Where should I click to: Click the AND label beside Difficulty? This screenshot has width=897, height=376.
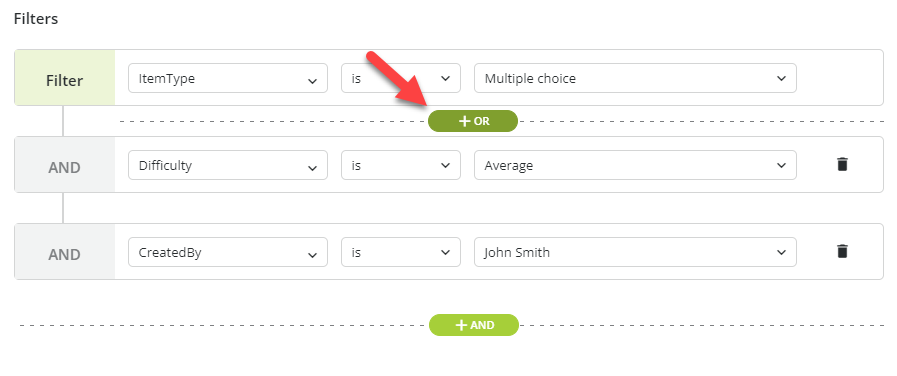65,165
